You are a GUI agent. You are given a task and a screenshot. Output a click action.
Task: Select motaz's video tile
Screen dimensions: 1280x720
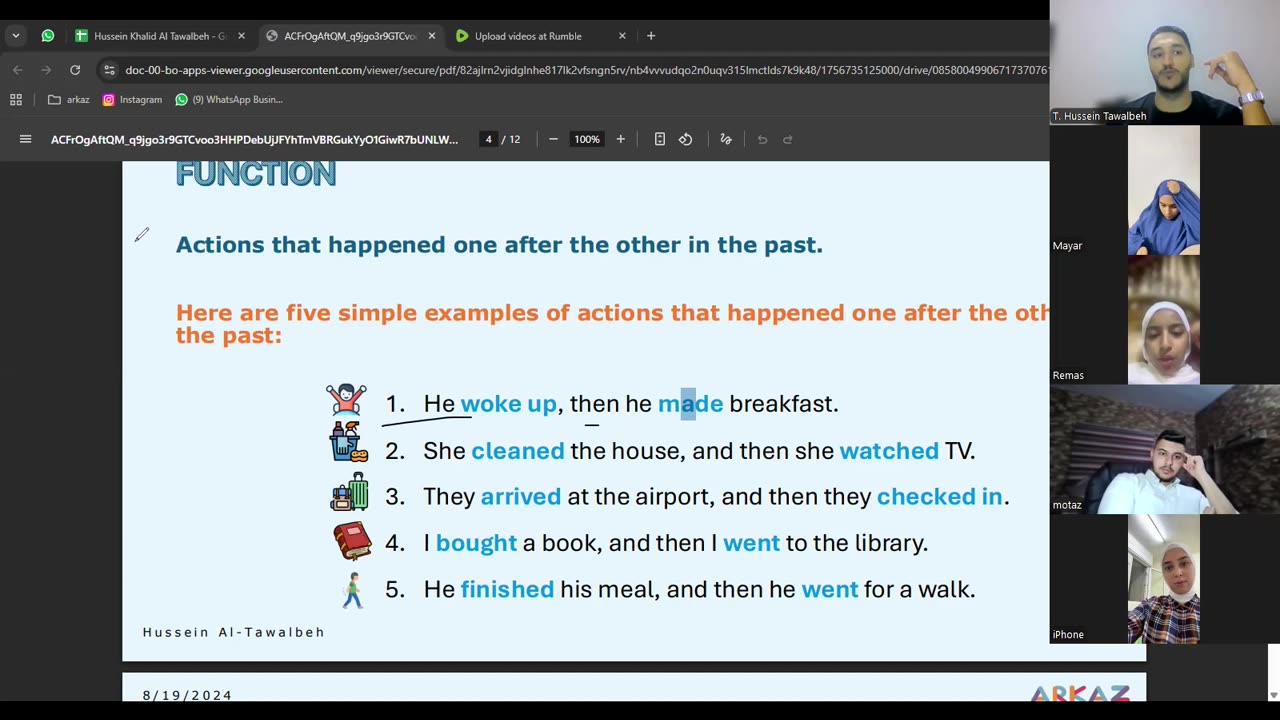(x=1165, y=450)
